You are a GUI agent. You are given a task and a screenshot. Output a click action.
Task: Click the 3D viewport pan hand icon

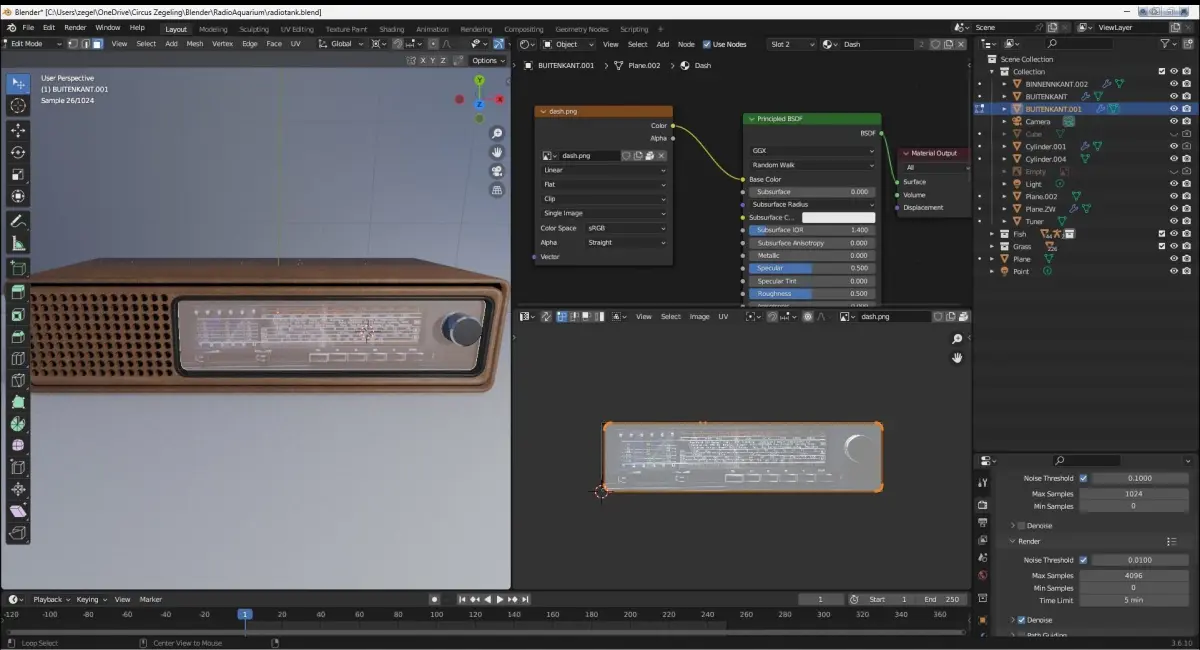tap(497, 152)
